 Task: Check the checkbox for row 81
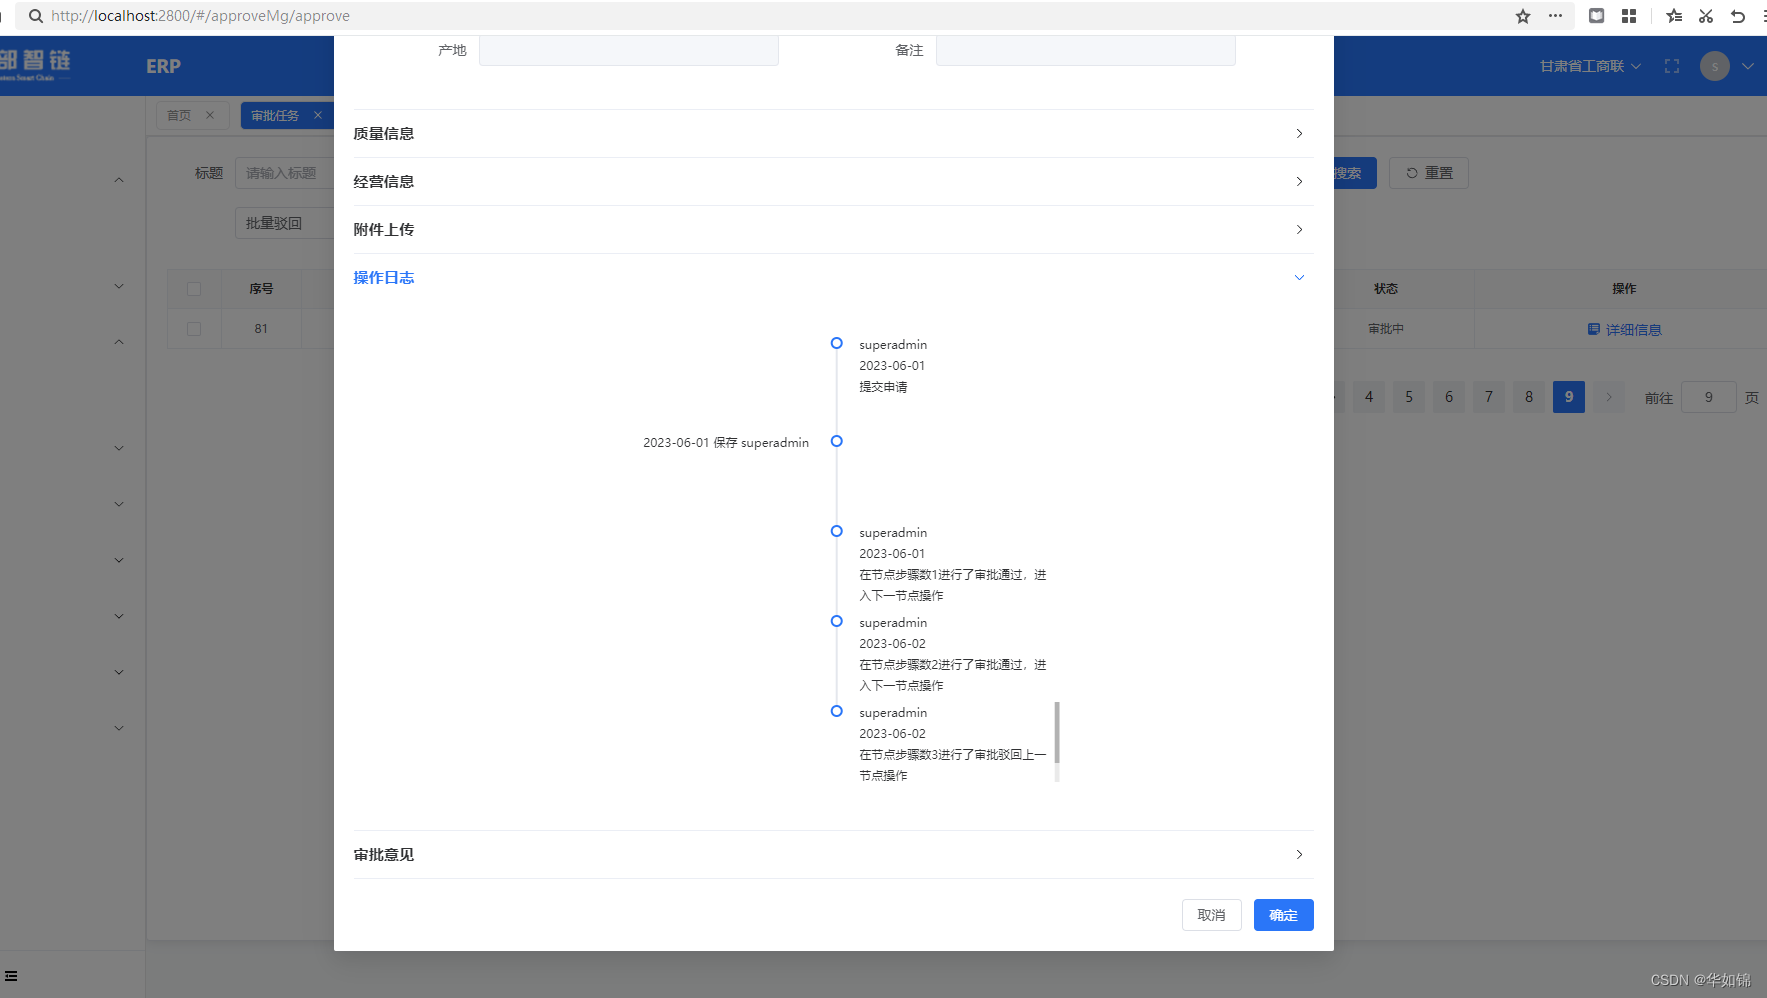pos(194,328)
